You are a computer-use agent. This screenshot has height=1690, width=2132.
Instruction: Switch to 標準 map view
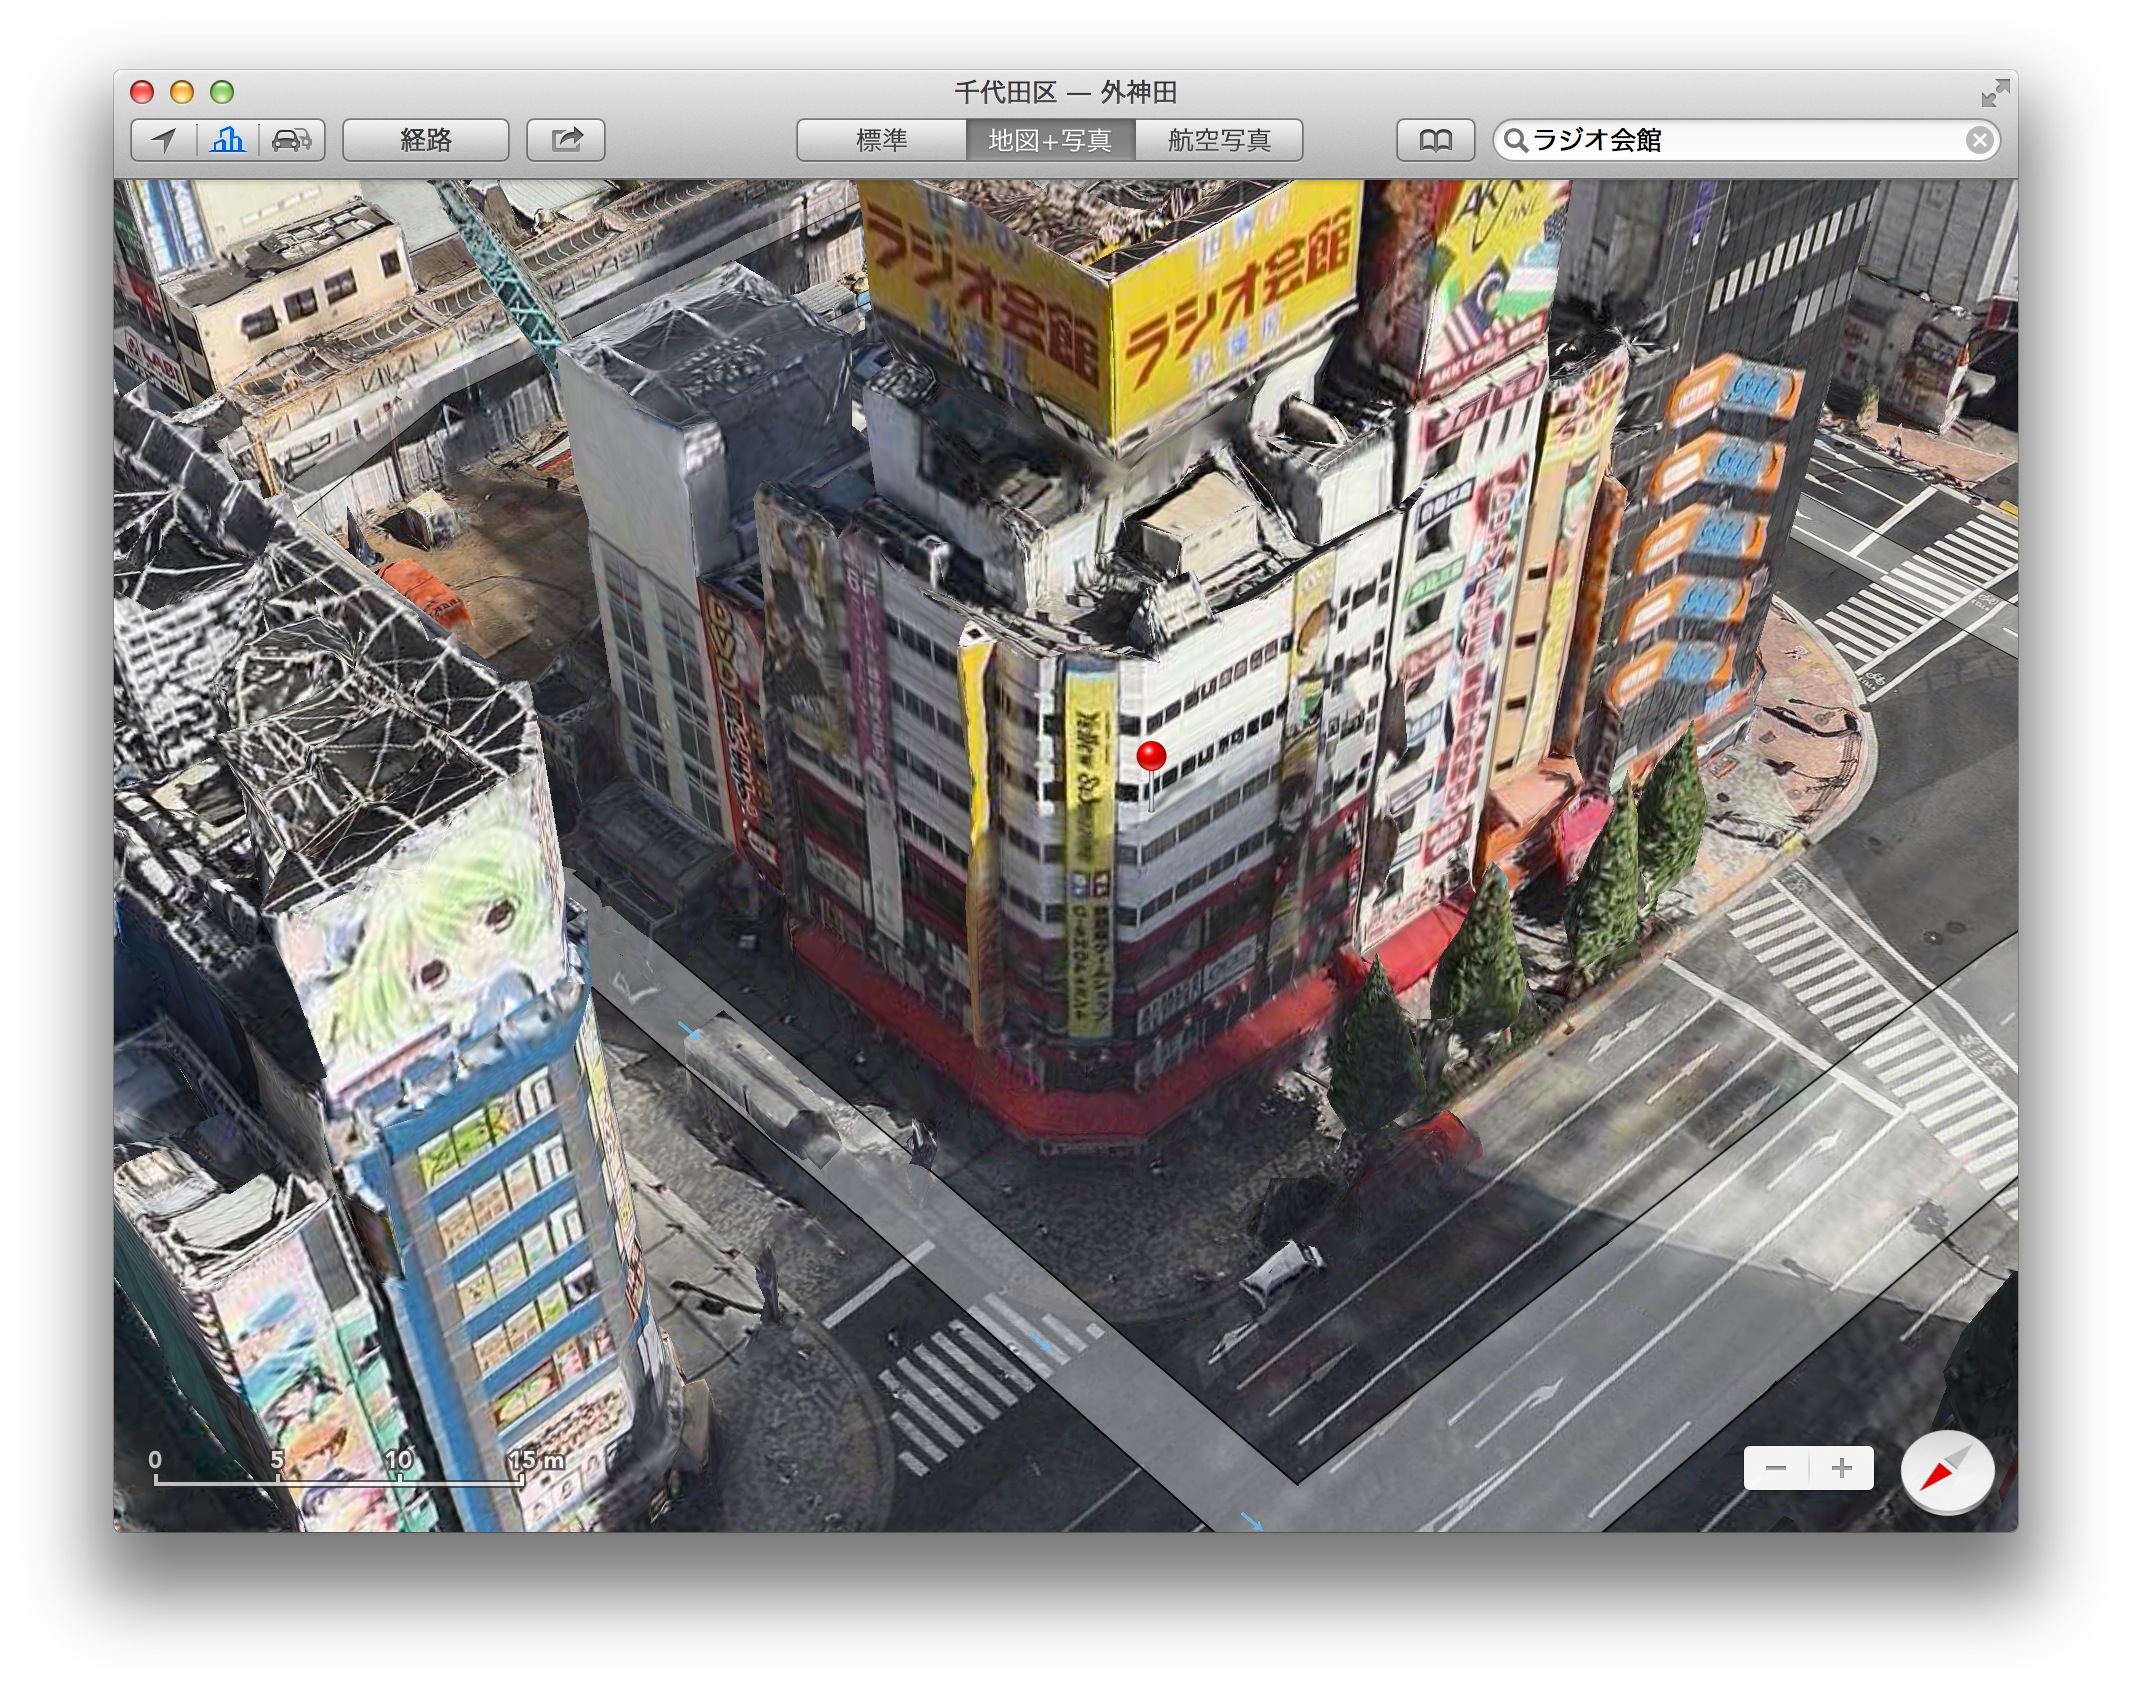pyautogui.click(x=881, y=140)
